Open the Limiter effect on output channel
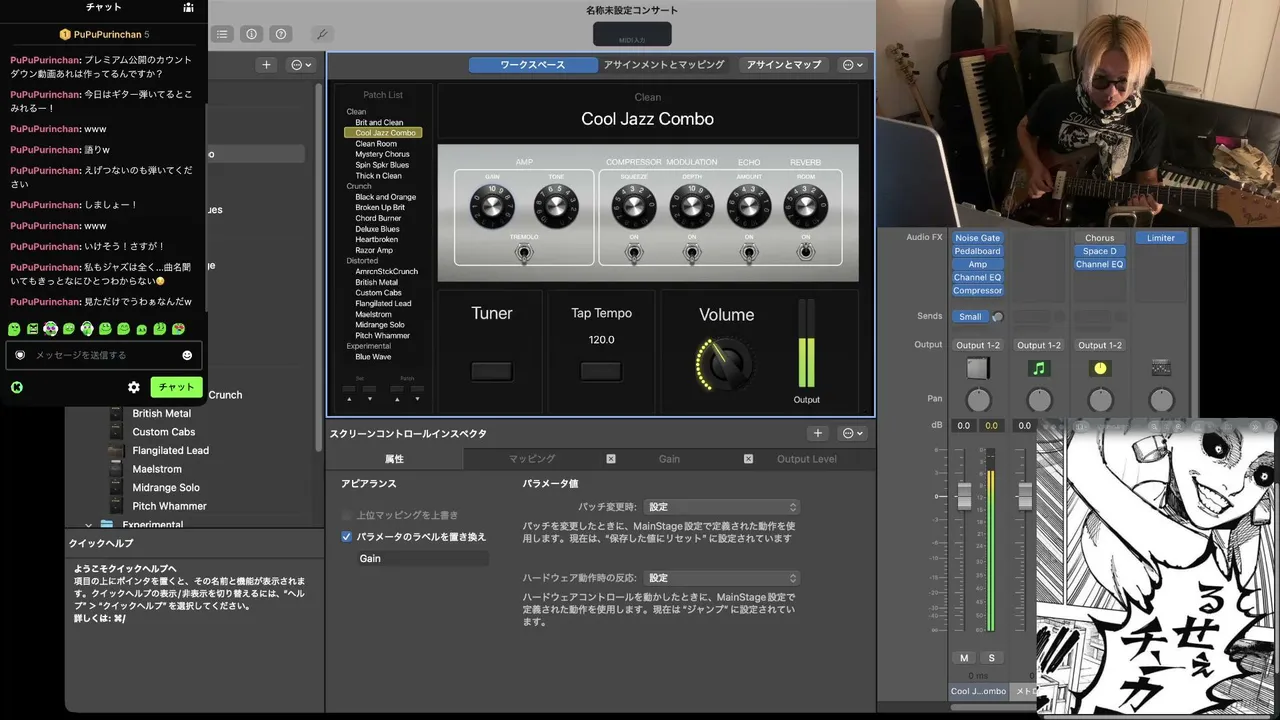 coord(1161,238)
